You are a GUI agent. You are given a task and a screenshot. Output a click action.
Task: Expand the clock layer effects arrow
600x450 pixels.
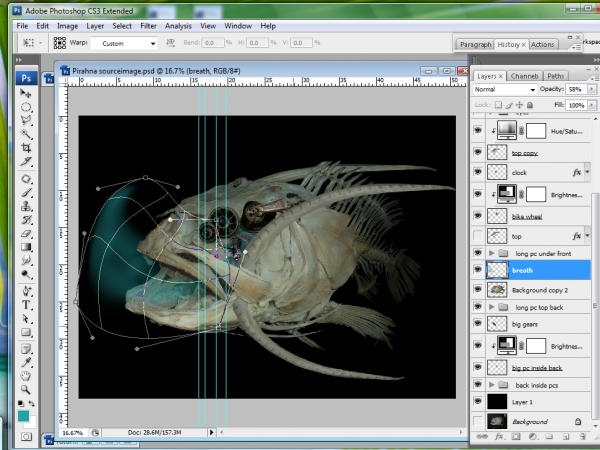587,172
